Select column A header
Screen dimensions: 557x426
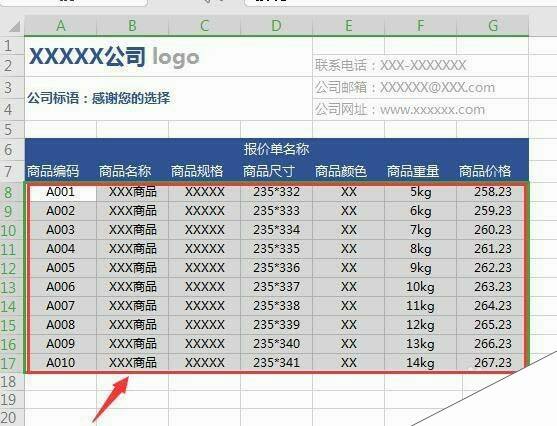(61, 26)
